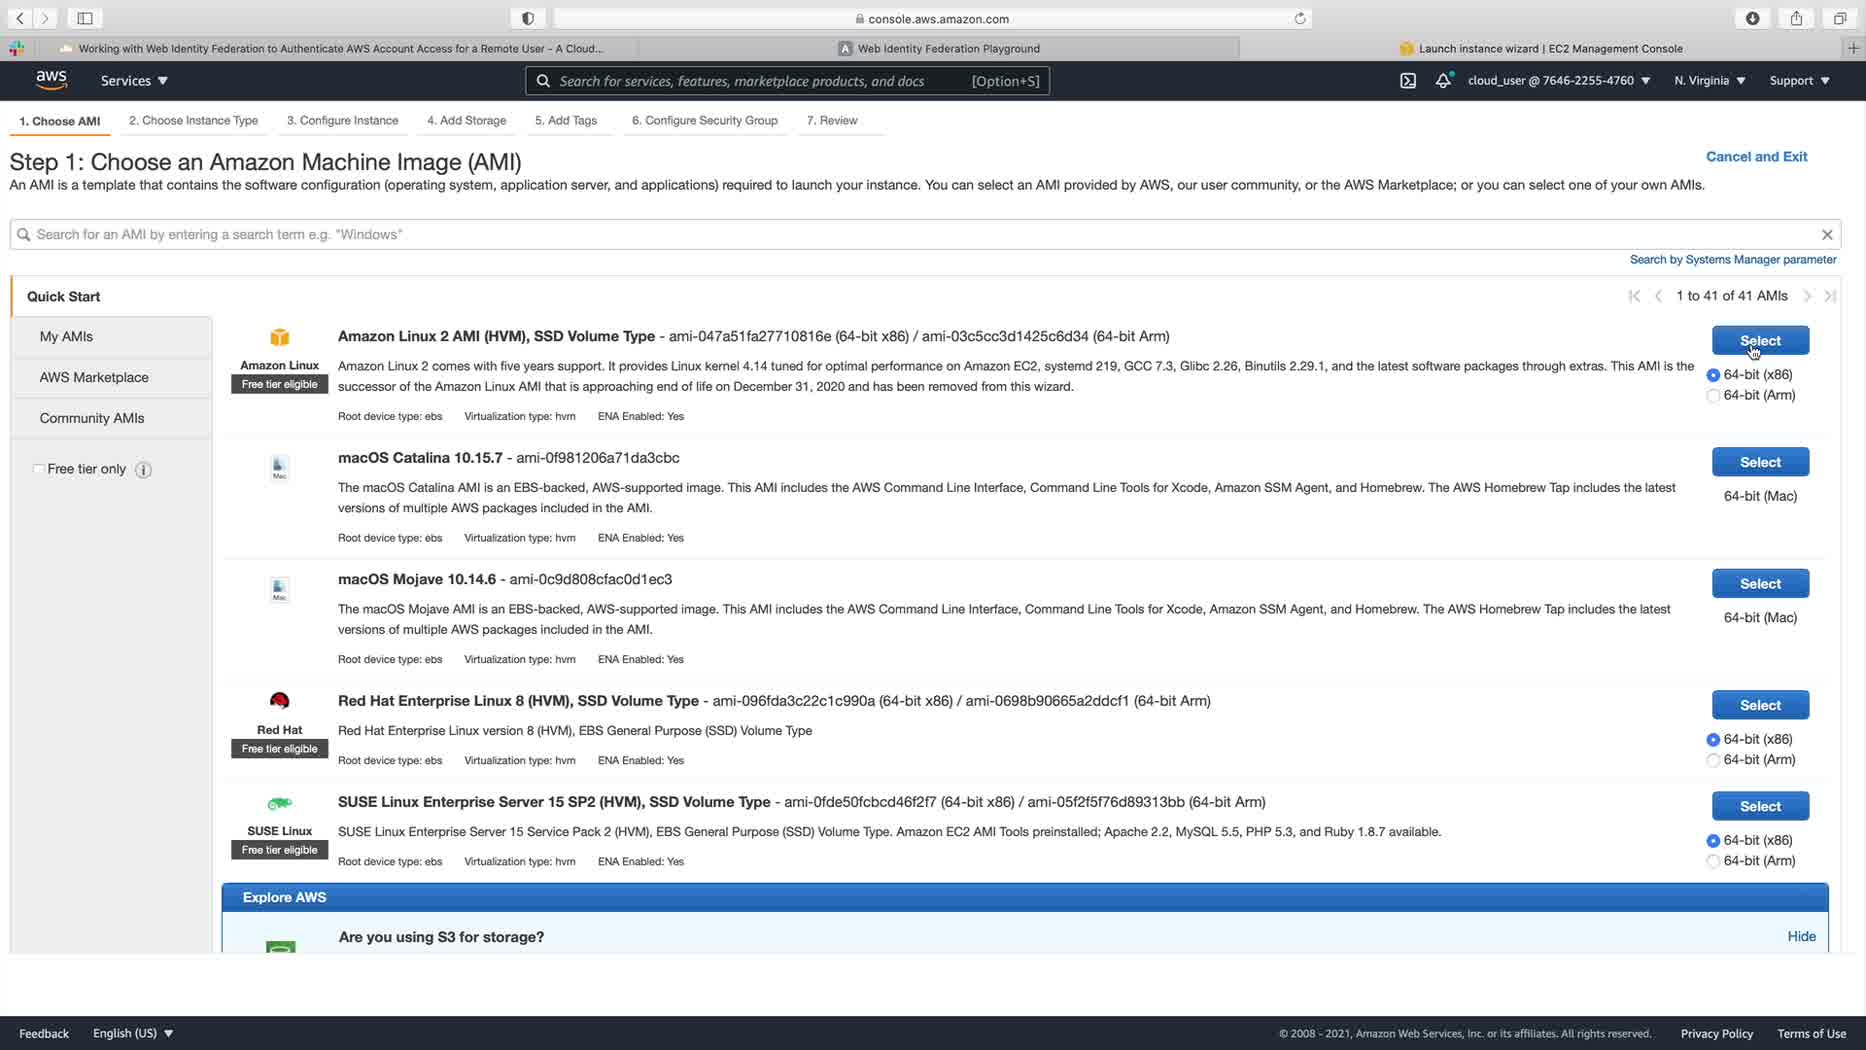The height and width of the screenshot is (1050, 1866).
Task: Click the pinned Slack tab icon
Action: [16, 48]
